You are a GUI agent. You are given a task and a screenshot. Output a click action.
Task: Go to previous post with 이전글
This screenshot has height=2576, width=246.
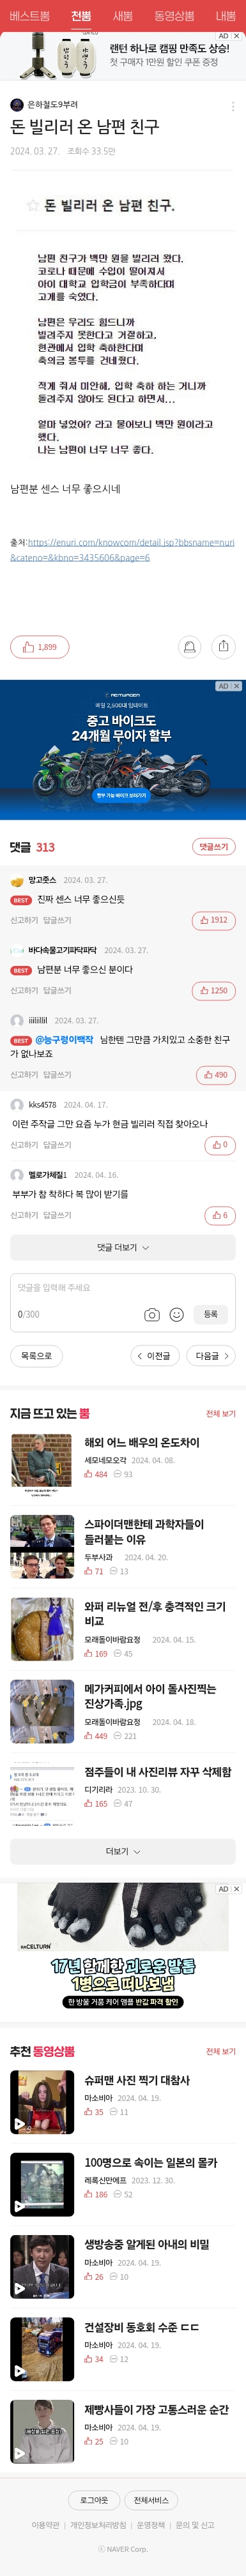155,1356
